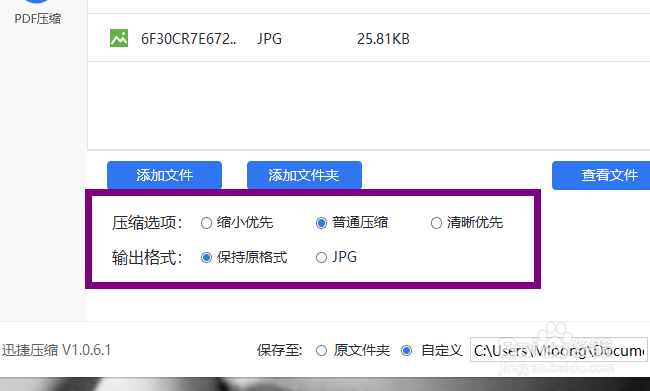Choose 保持原格式 output format
This screenshot has height=391, width=650.
[244, 257]
